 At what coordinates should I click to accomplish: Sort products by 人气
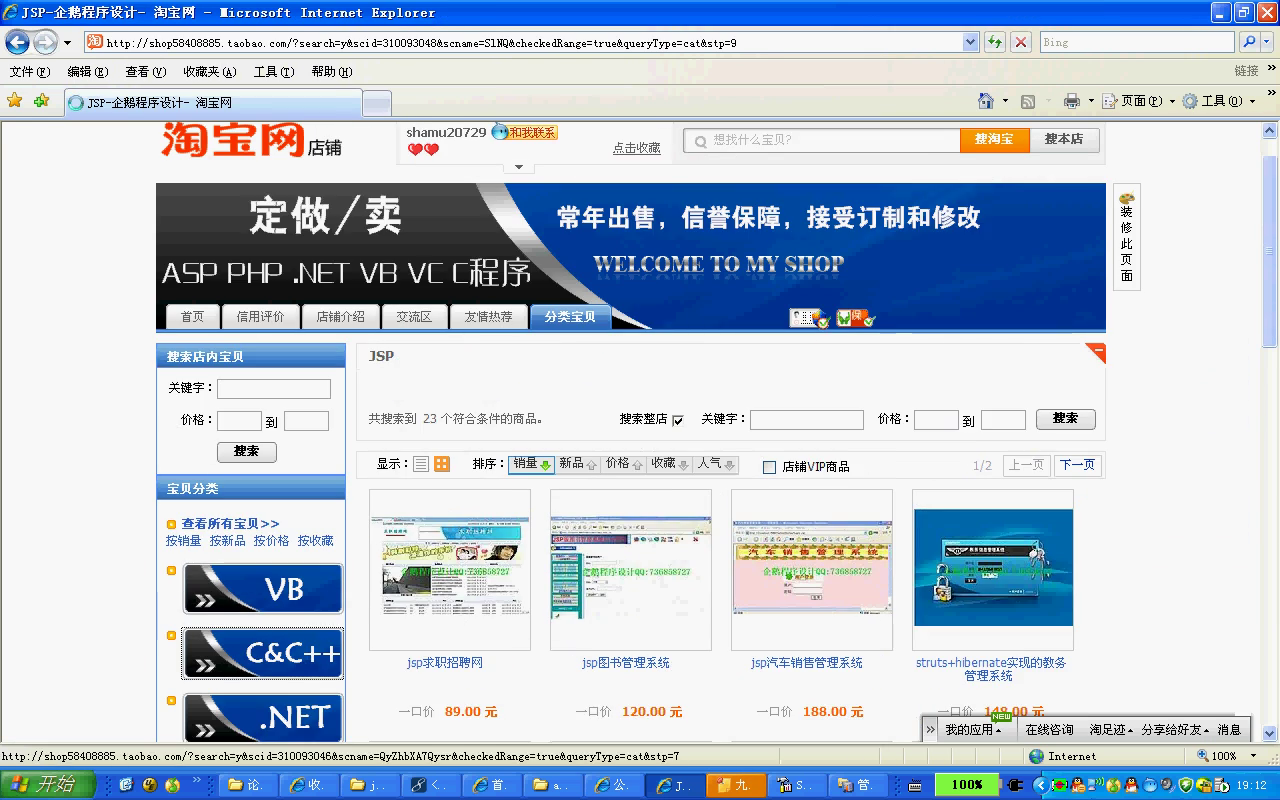tap(717, 464)
